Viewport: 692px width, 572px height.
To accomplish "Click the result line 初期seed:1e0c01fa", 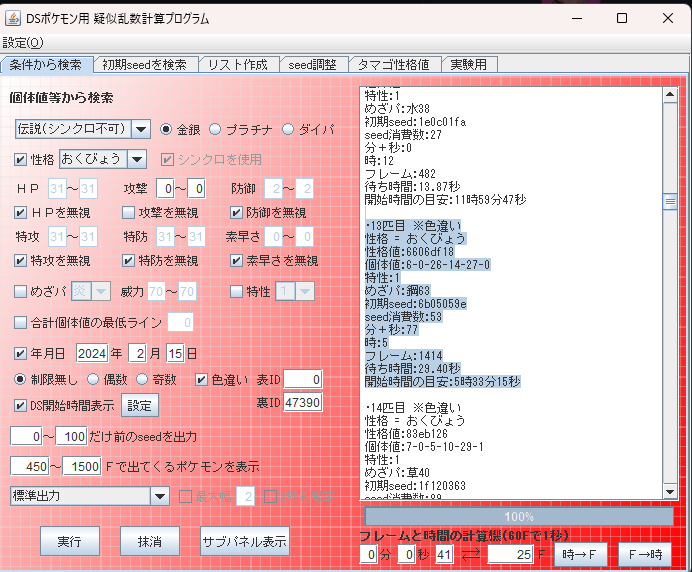I will 415,121.
